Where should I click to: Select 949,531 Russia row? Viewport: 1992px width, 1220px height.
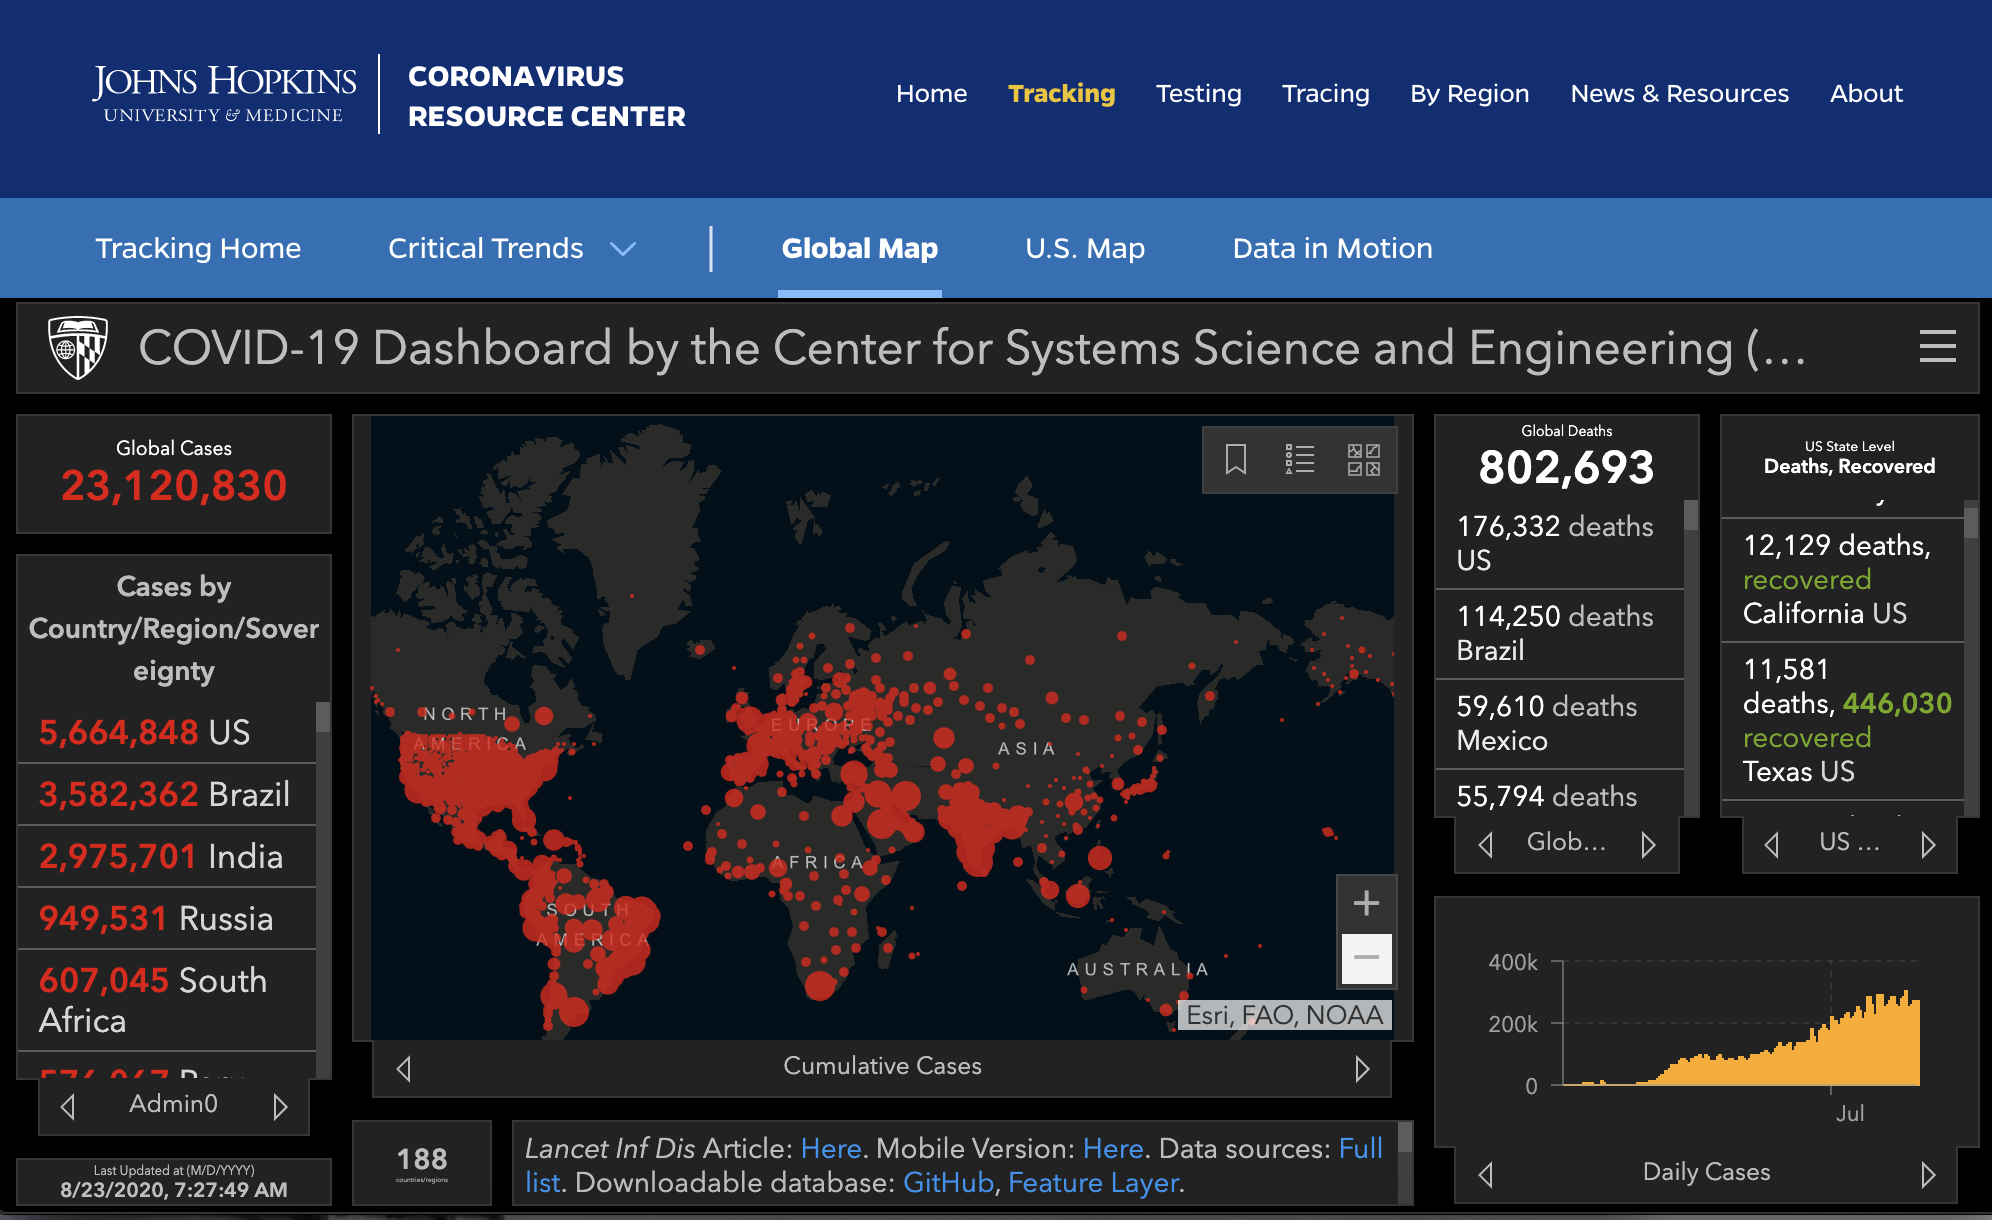pyautogui.click(x=167, y=918)
